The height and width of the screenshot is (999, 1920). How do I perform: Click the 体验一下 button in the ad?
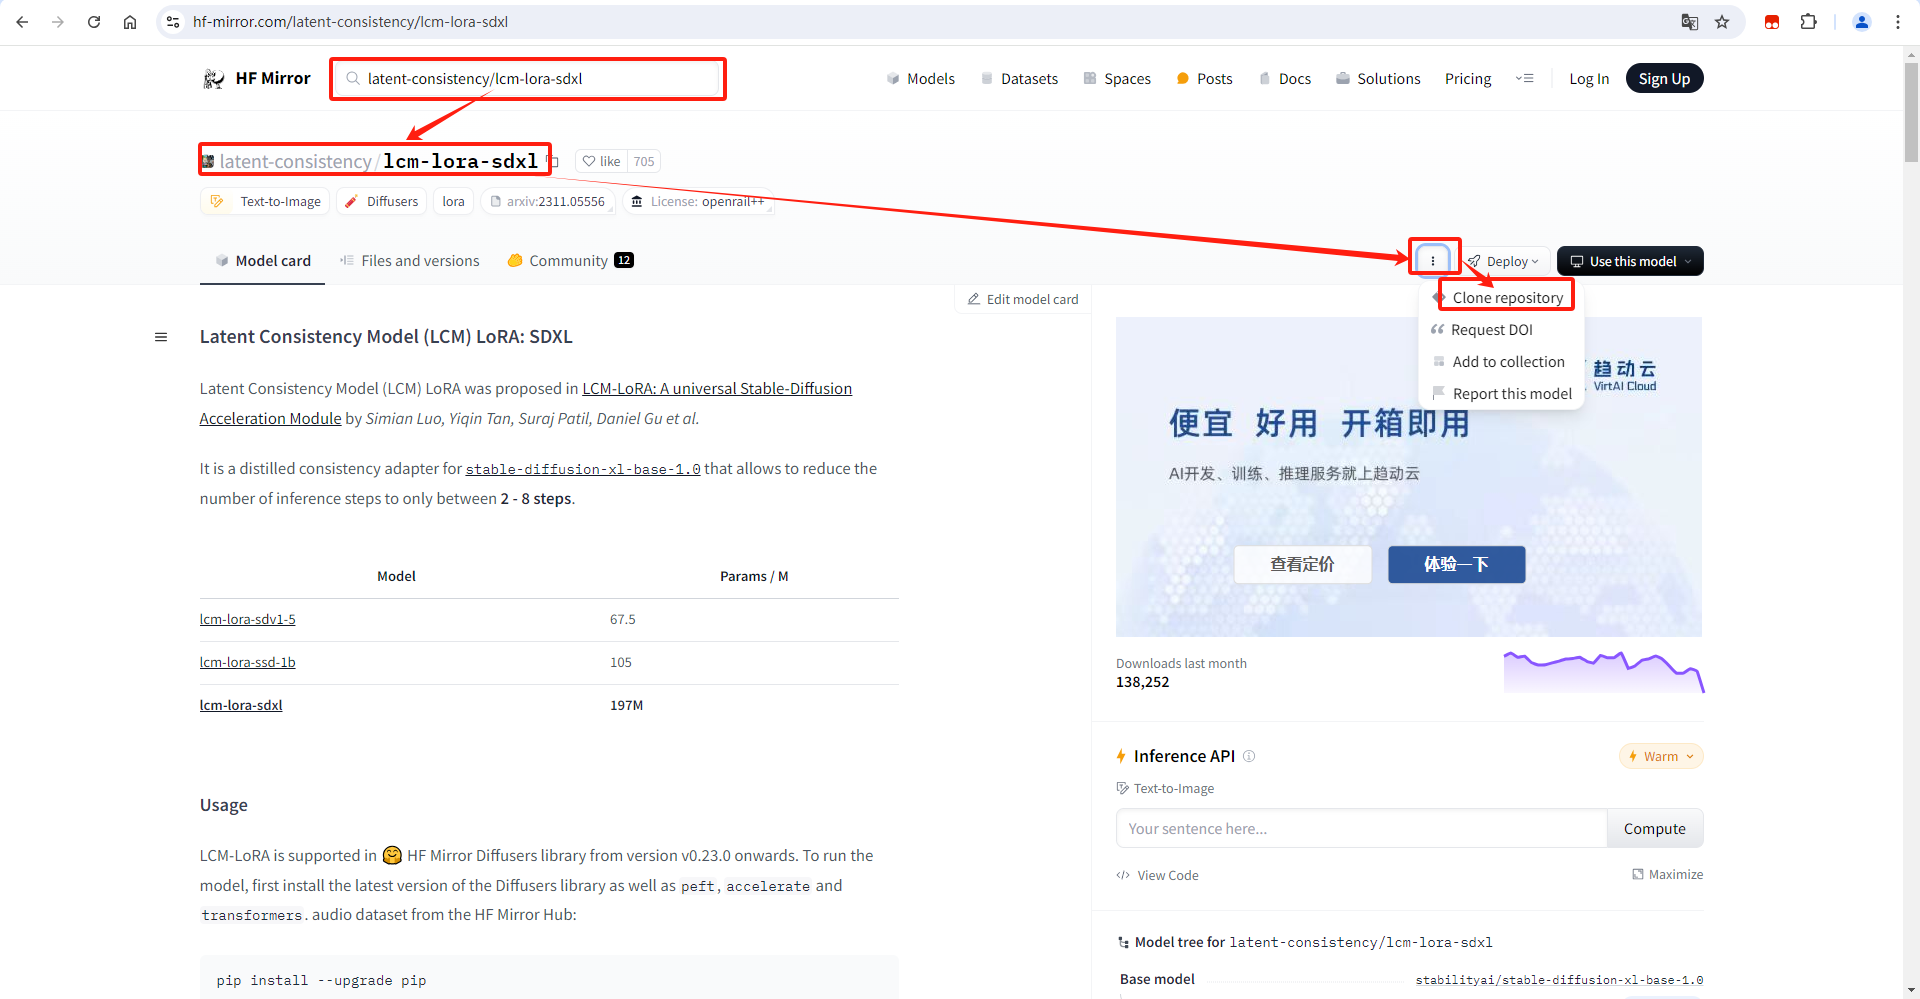(x=1456, y=564)
